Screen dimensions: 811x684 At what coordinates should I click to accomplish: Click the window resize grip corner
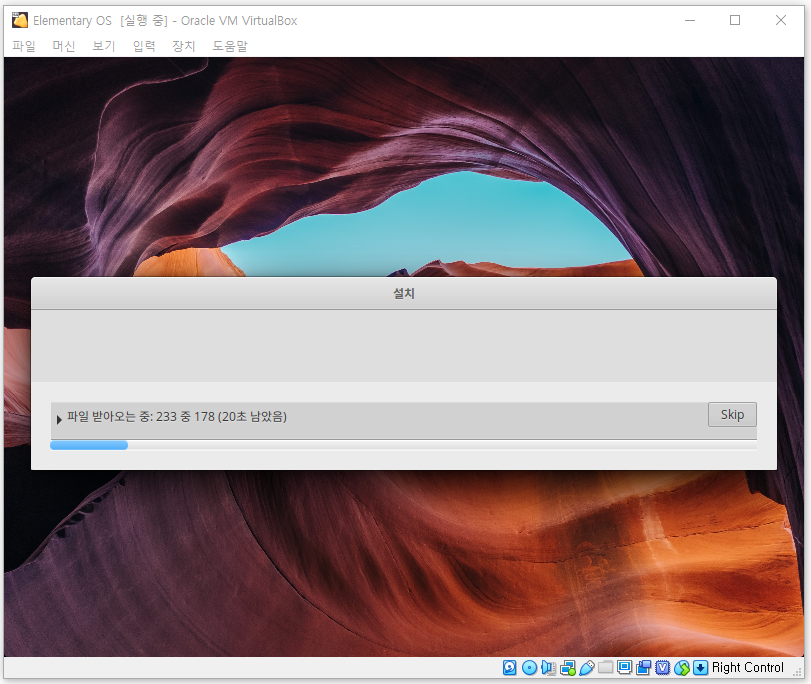coord(797,672)
